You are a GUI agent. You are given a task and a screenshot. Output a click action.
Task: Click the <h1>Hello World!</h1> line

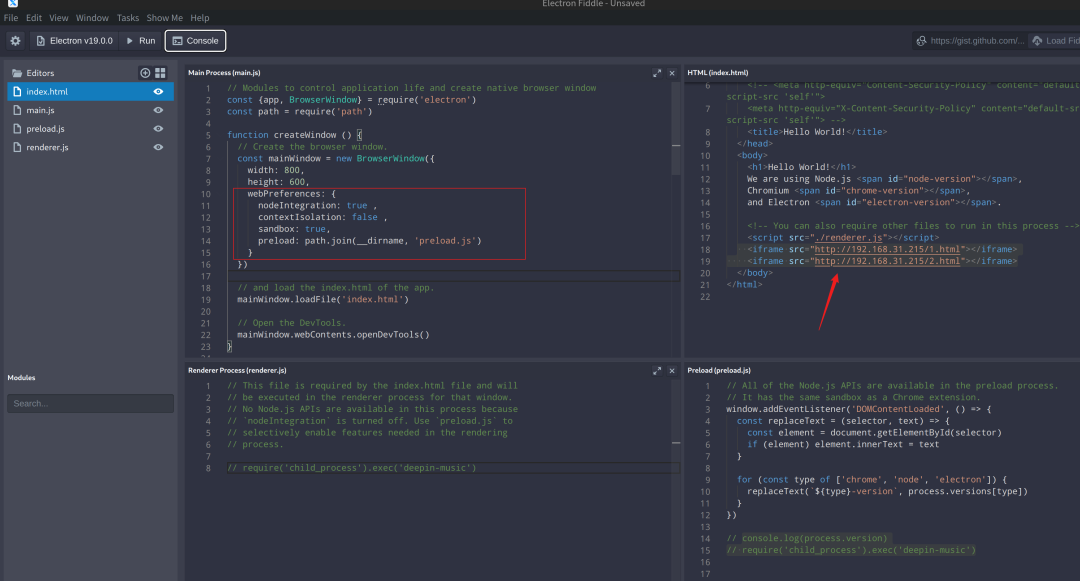(801, 167)
